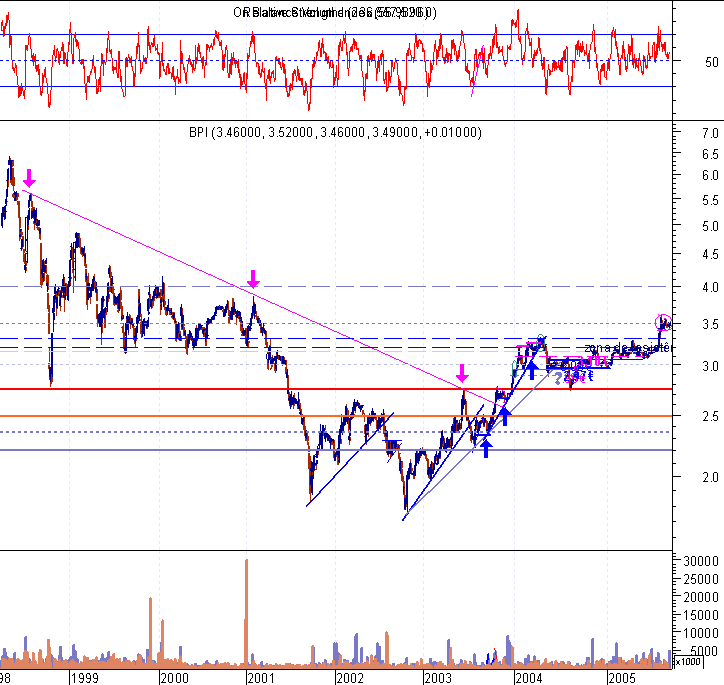The image size is (724, 685).
Task: Select the 50 level label on RSI axis
Action: 712,62
